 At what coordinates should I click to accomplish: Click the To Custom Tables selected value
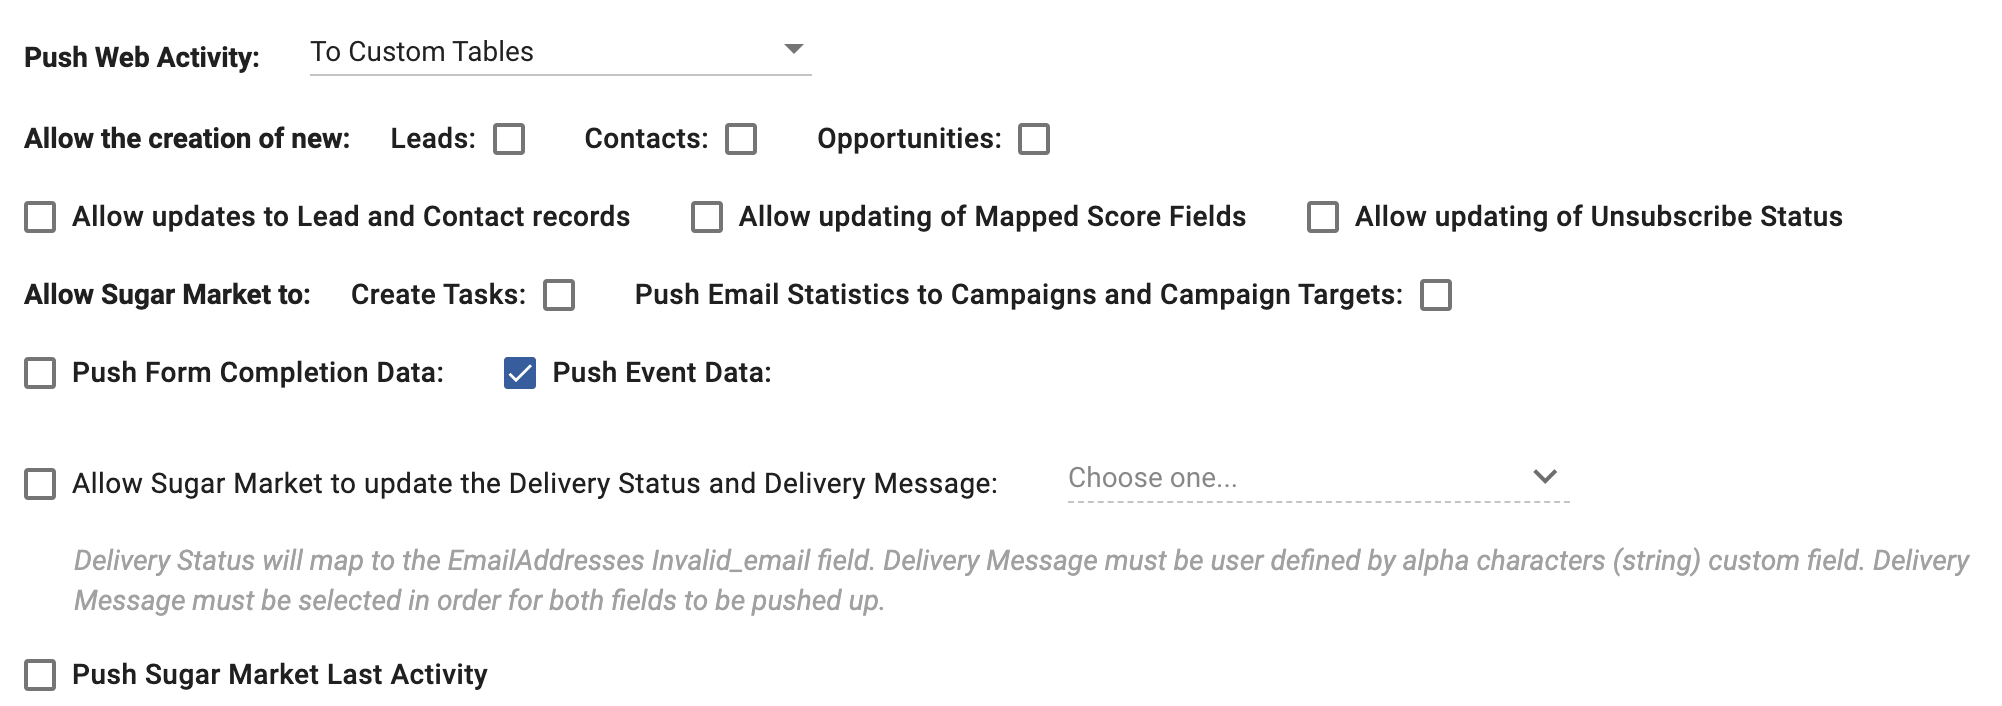[422, 52]
